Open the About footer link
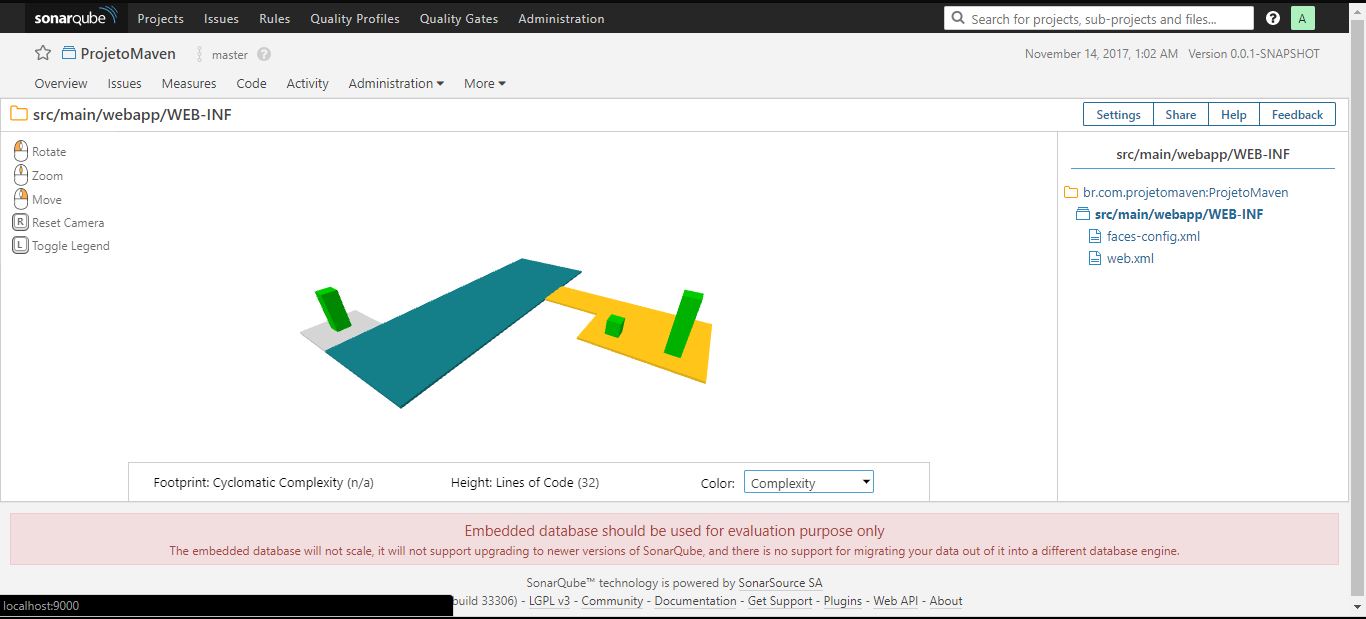The height and width of the screenshot is (619, 1366). point(946,601)
